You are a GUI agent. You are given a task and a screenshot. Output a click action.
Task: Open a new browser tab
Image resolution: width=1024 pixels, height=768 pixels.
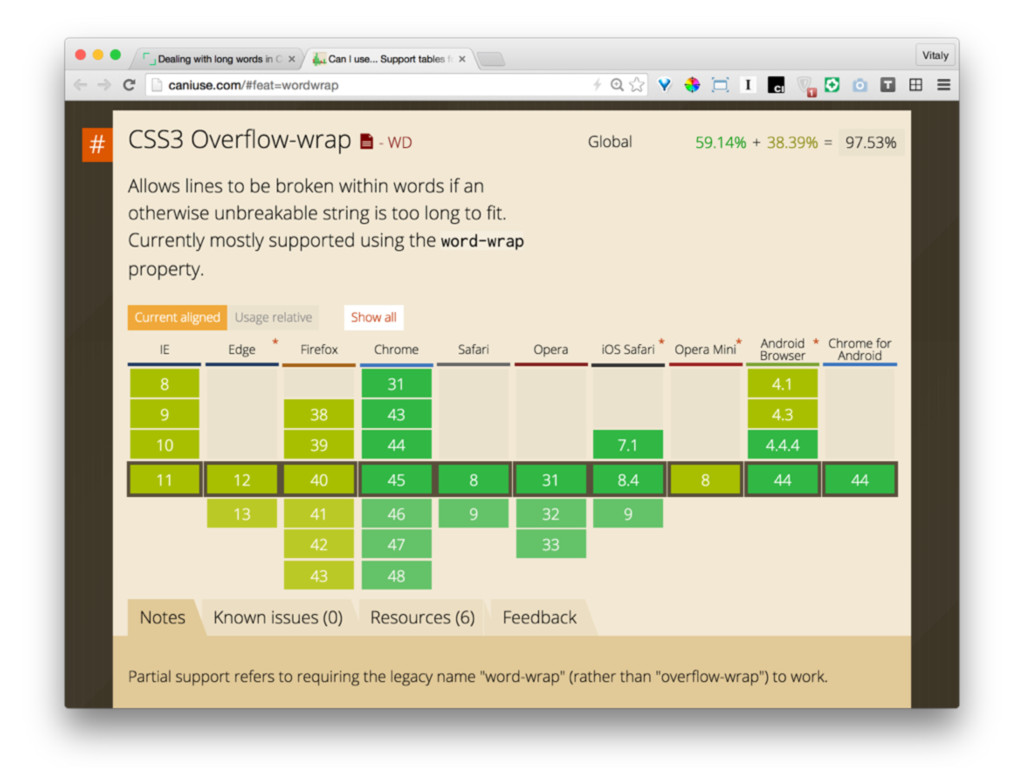point(491,59)
